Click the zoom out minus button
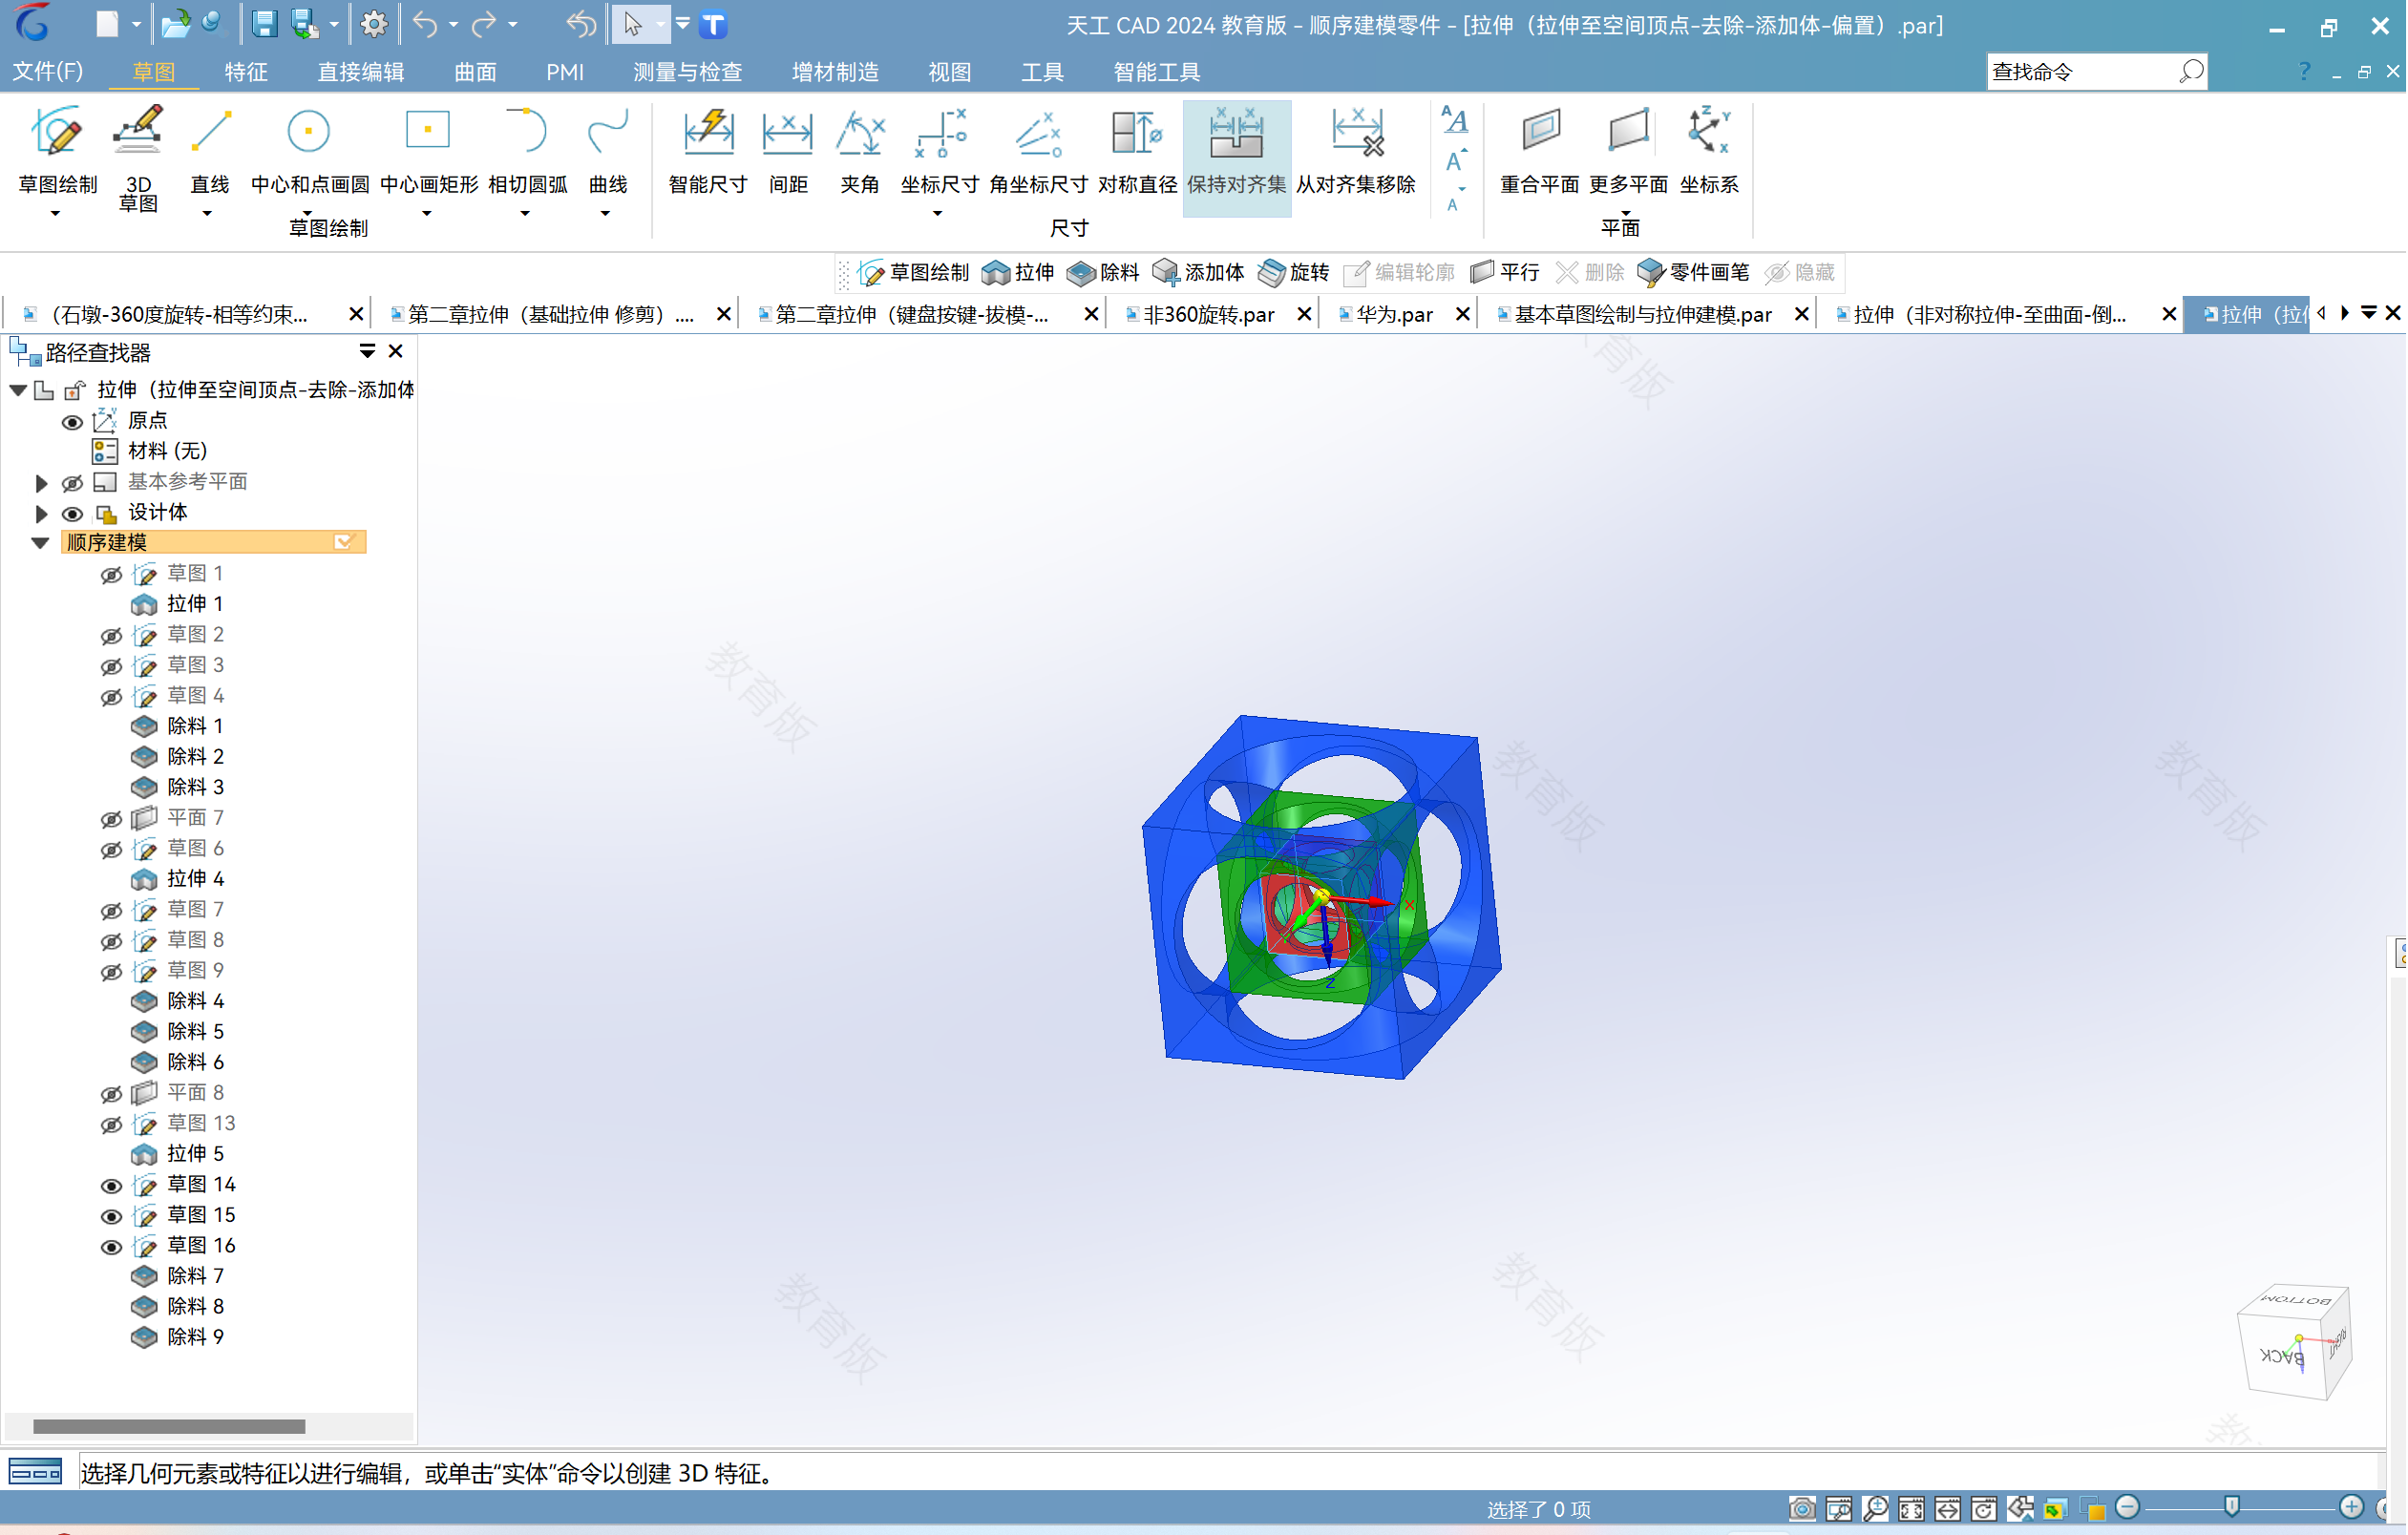This screenshot has width=2408, height=1535. (x=2127, y=1507)
